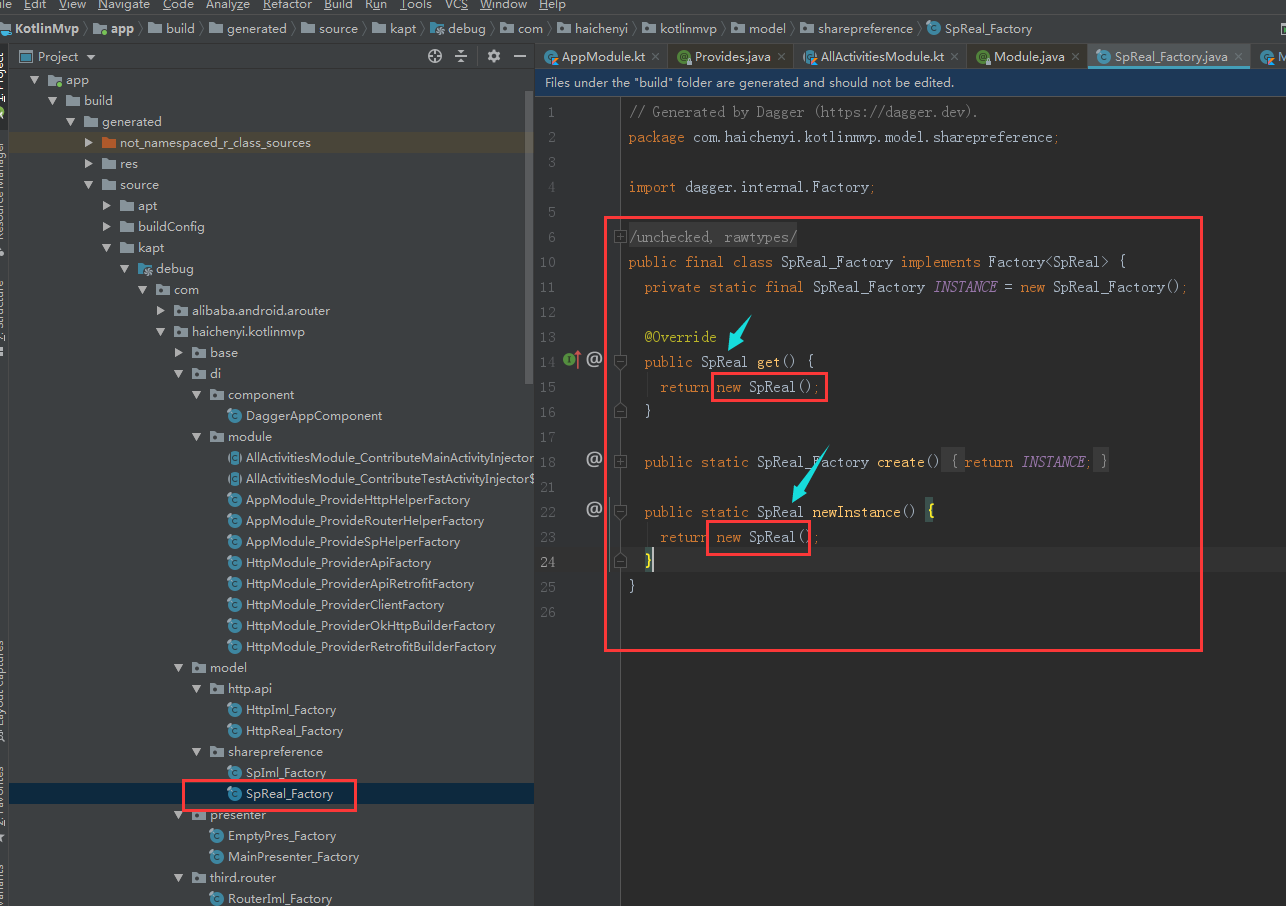This screenshot has width=1286, height=906.
Task: Select DaggerAppComponent in the tree
Action: 314,416
